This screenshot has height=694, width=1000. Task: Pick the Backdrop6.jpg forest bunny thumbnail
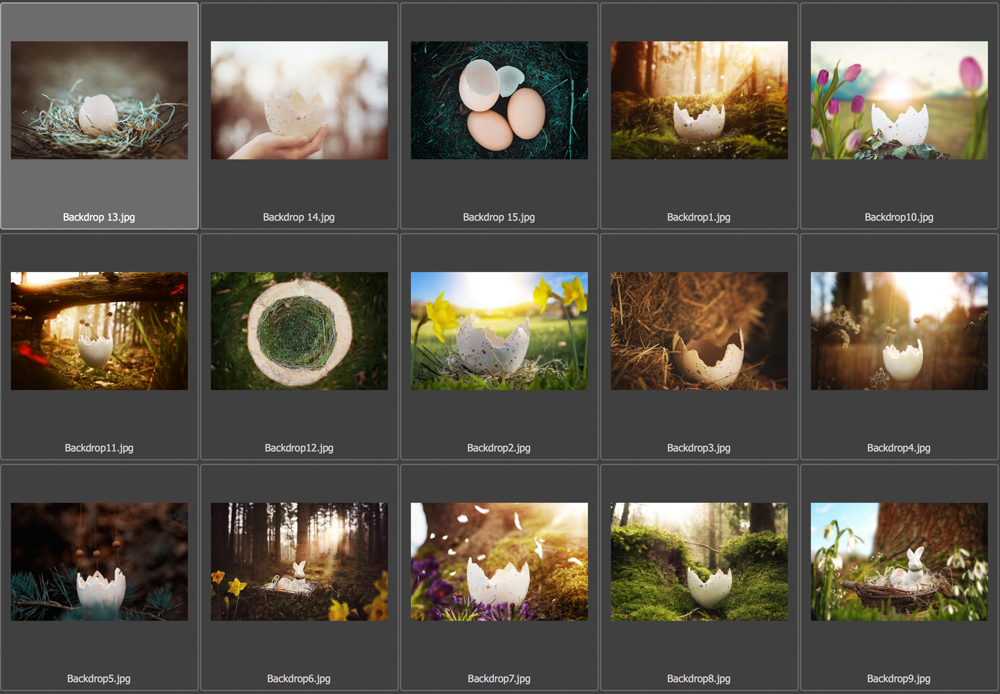(x=299, y=561)
